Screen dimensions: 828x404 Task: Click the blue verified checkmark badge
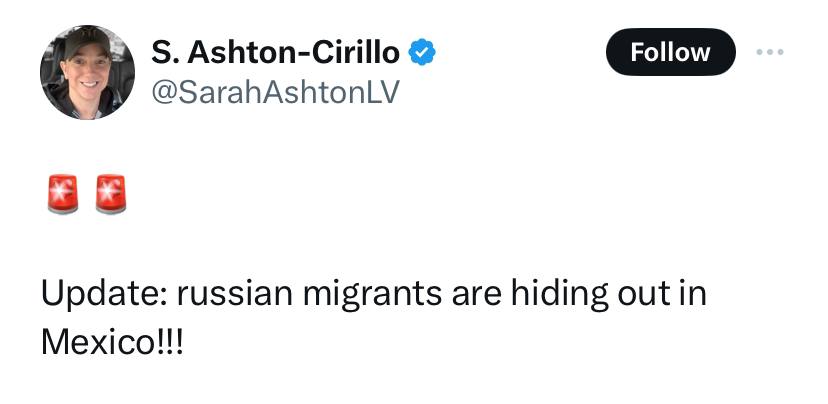[423, 51]
